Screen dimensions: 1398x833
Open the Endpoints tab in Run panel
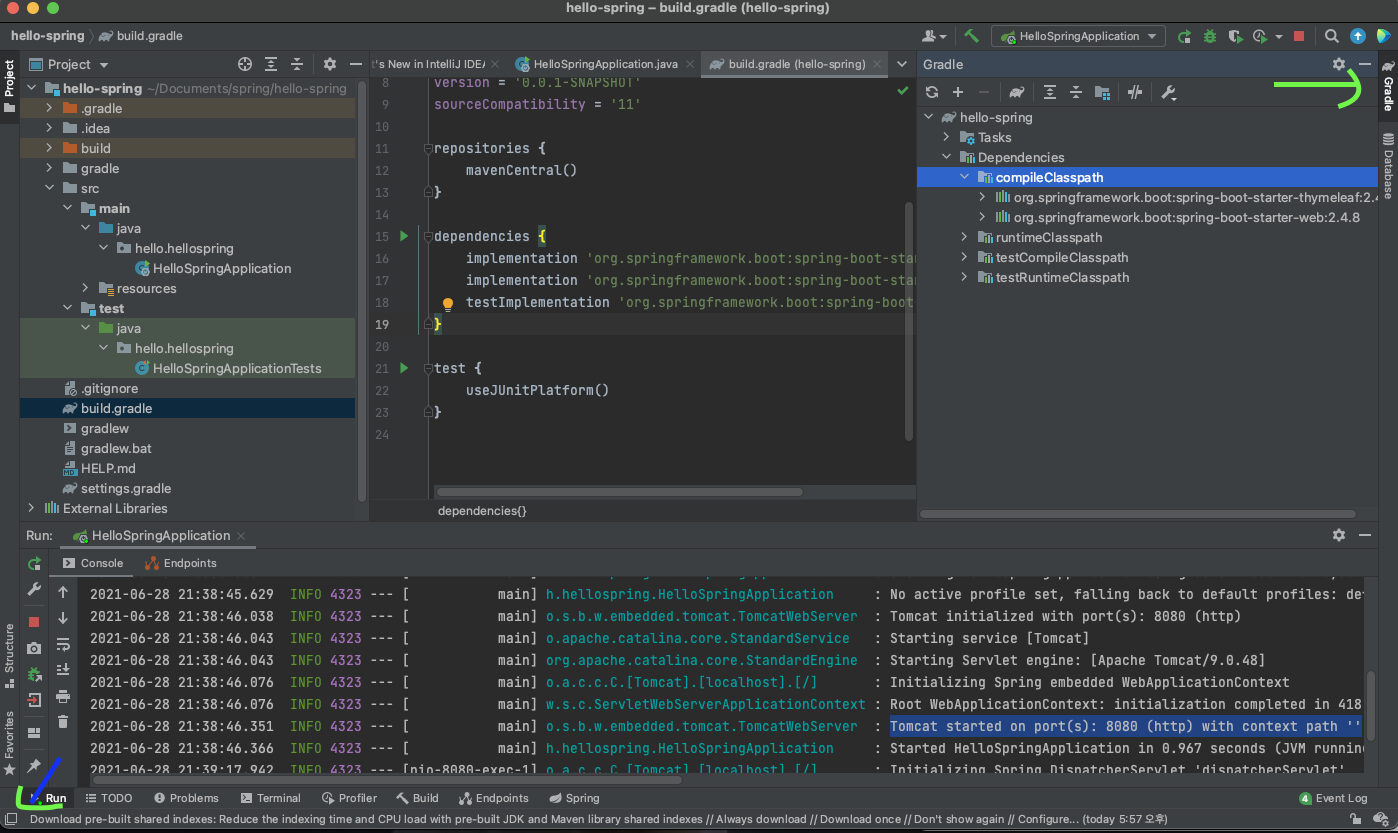coord(181,563)
